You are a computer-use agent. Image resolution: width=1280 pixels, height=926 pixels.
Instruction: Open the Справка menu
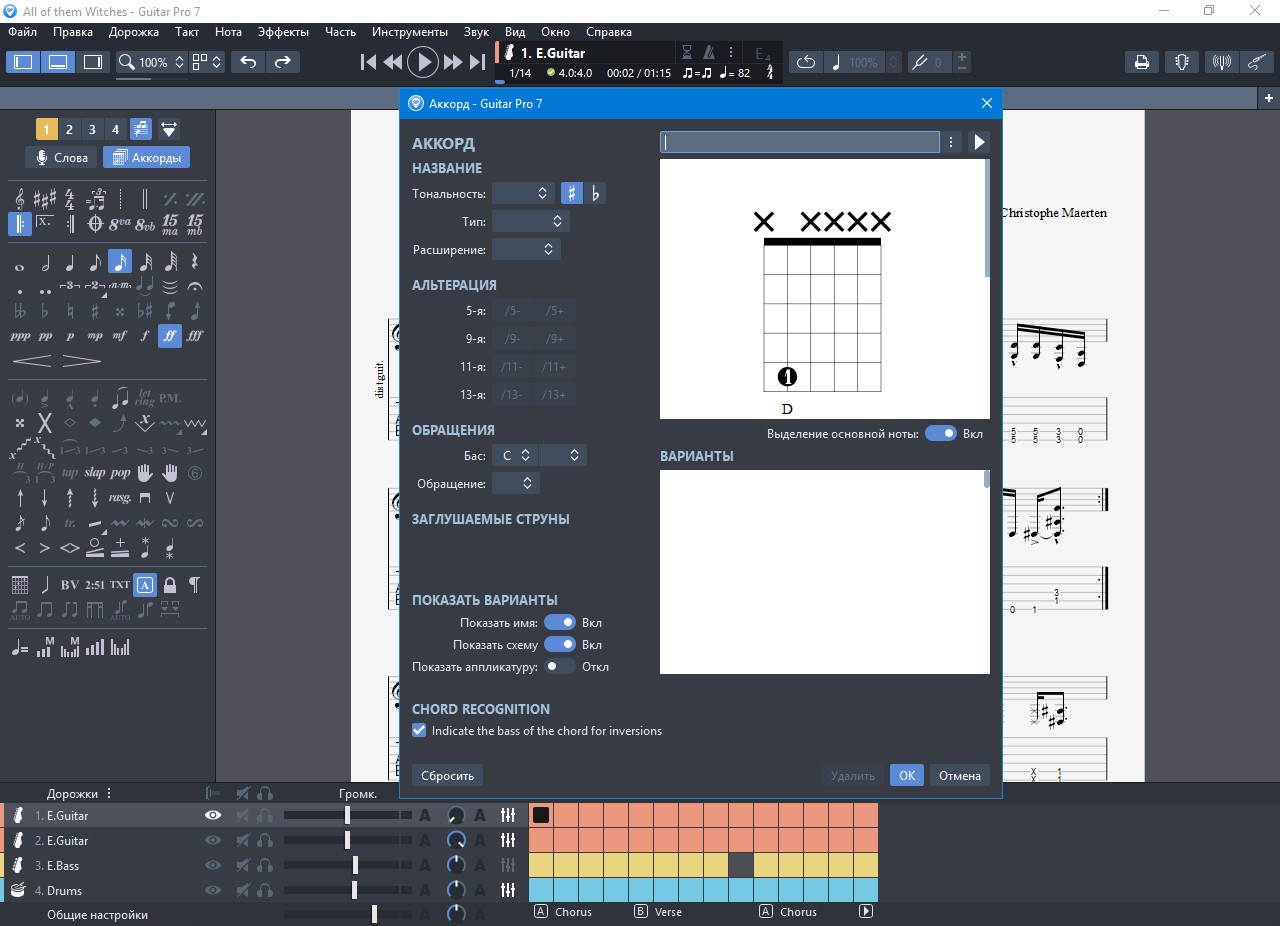609,32
